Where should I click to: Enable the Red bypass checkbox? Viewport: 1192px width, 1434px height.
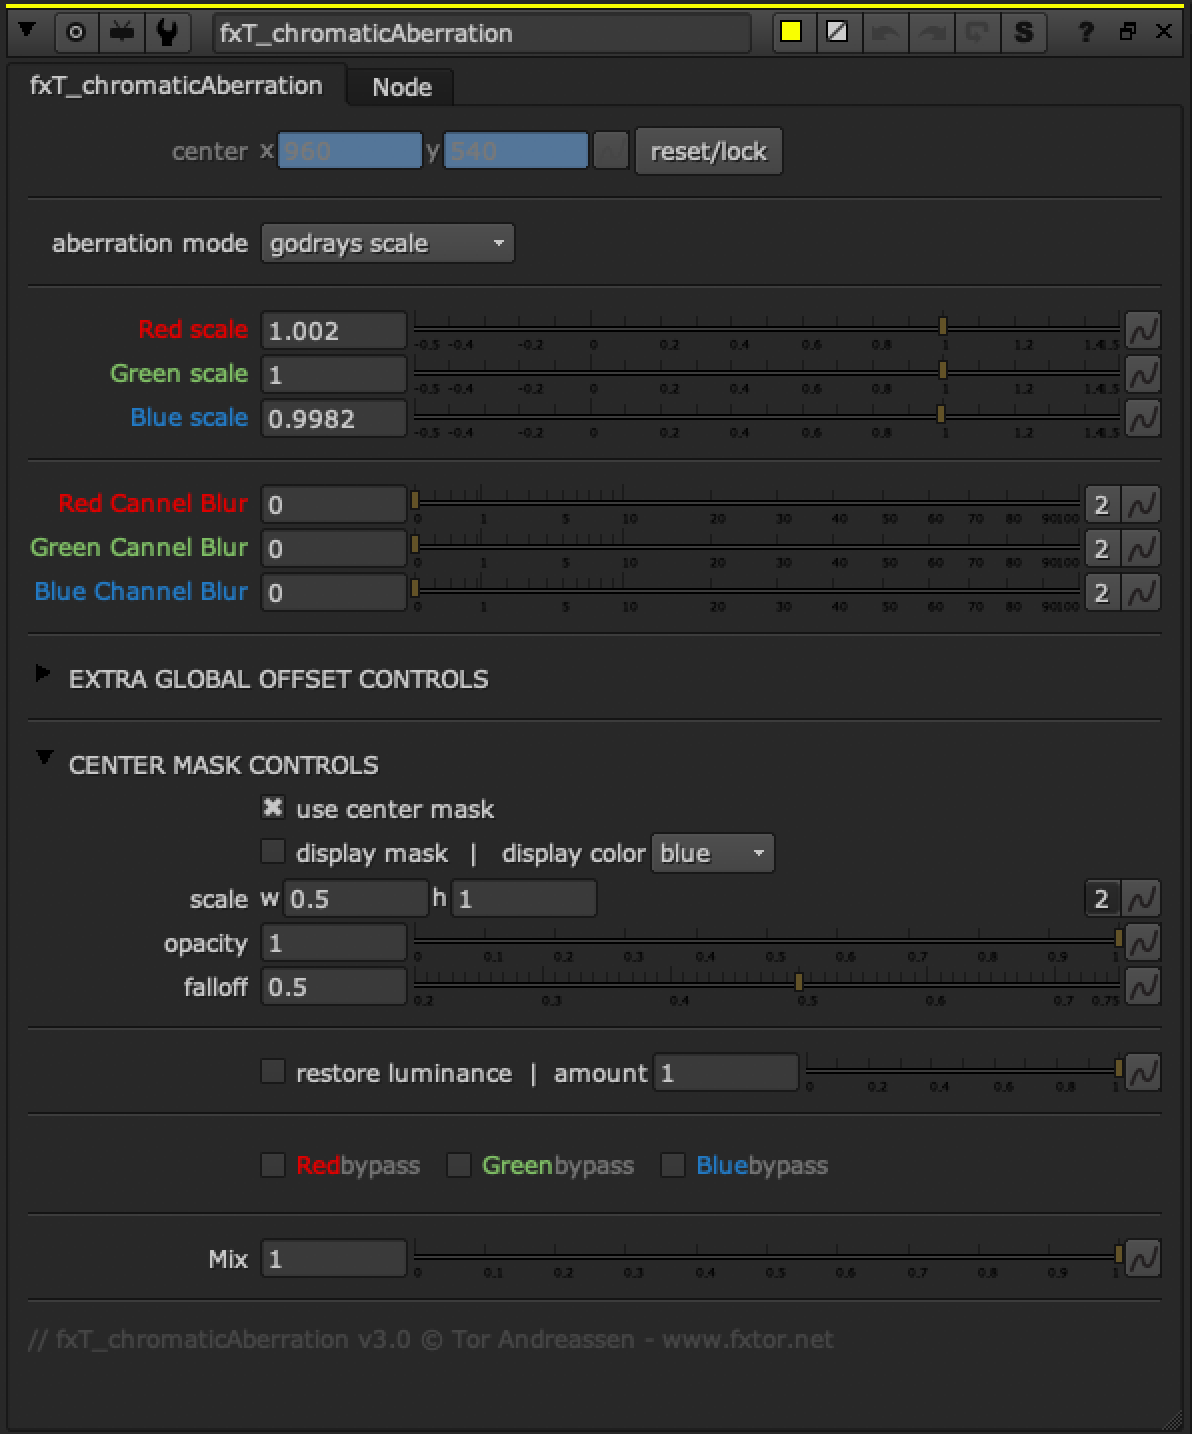pos(272,1164)
